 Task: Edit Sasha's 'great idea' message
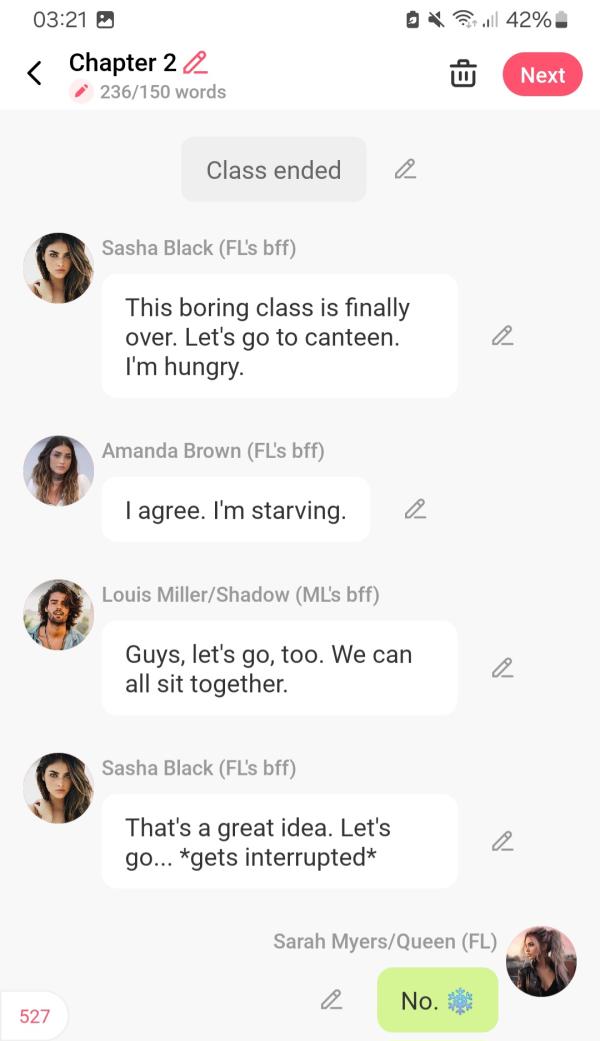click(x=502, y=841)
